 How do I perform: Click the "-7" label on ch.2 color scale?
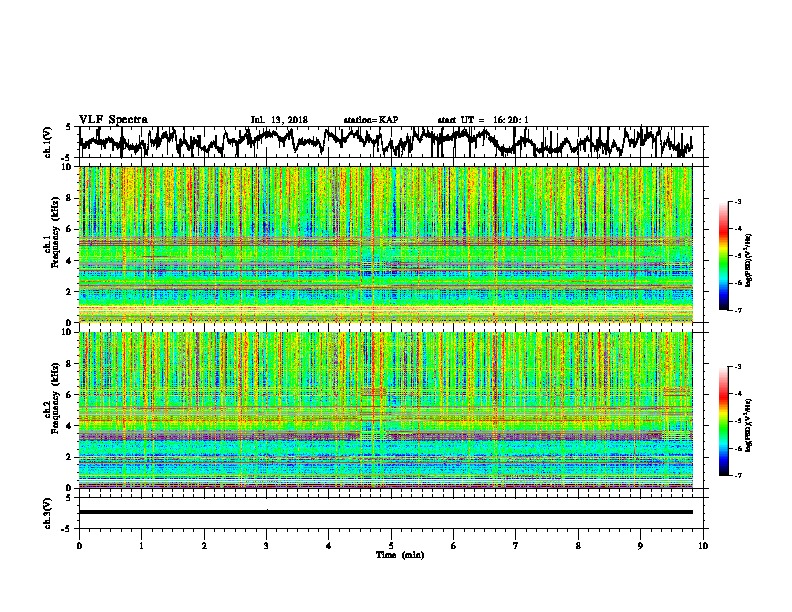[737, 475]
